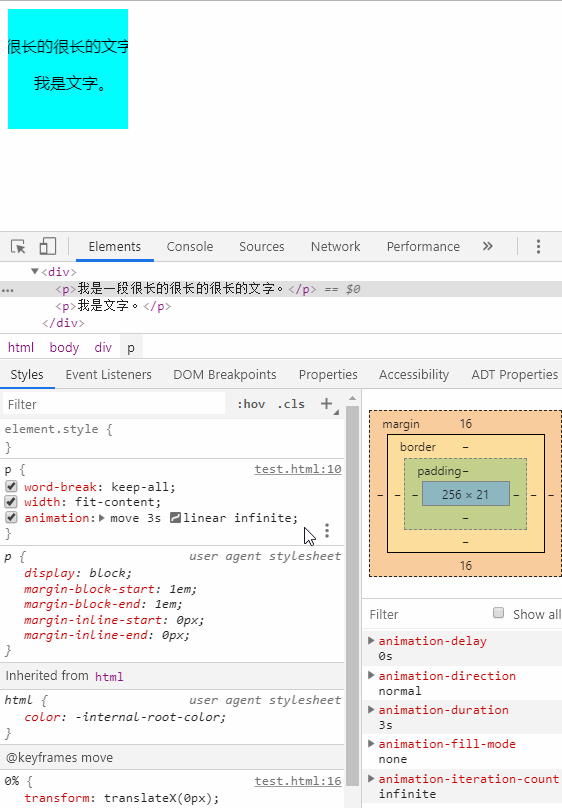Viewport: 562px width, 808px height.
Task: Click the element.style rule block
Action: pos(172,438)
